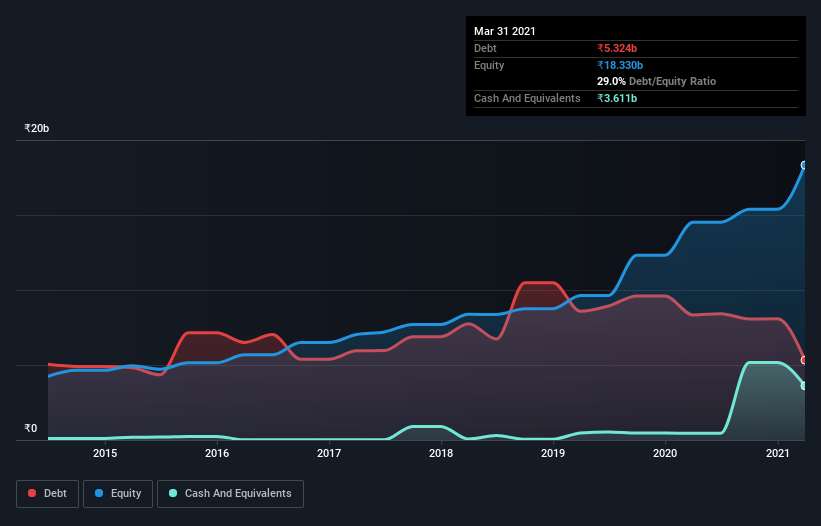Screen dimensions: 821x526
Task: Click the ₹20b y-axis label
Action: click(x=37, y=128)
